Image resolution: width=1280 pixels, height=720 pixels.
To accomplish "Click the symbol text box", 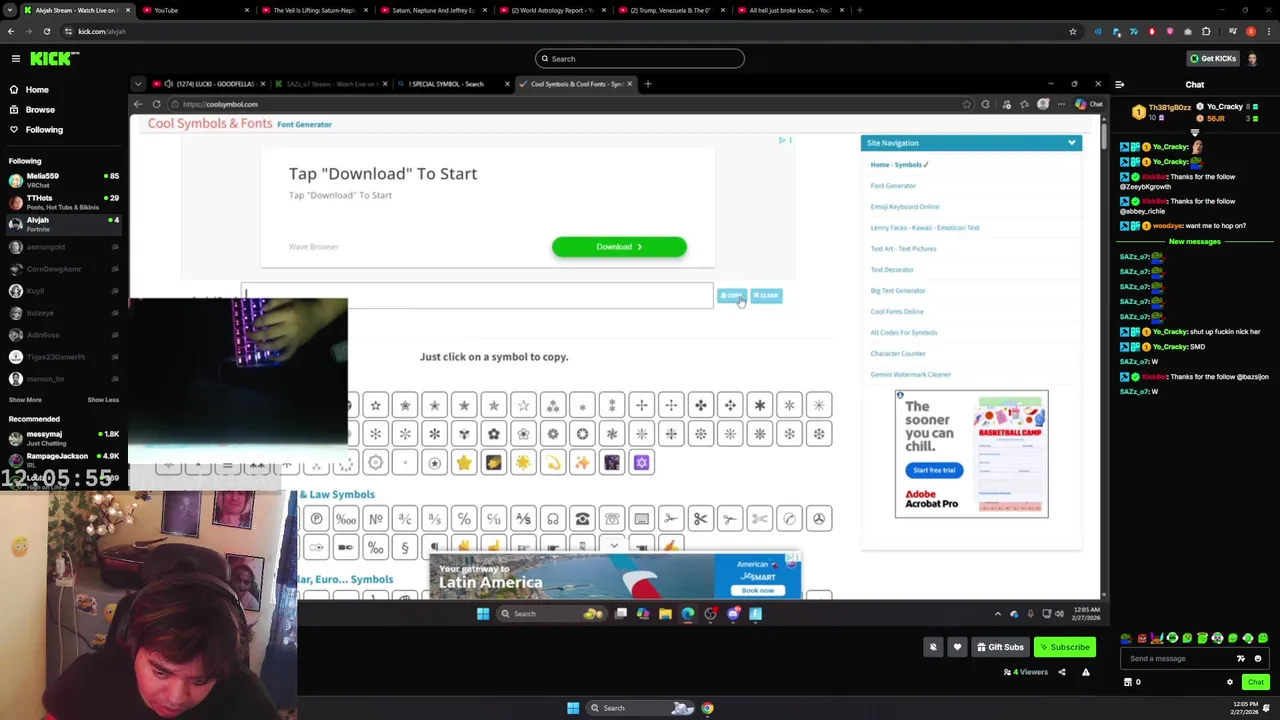I will click(x=478, y=295).
